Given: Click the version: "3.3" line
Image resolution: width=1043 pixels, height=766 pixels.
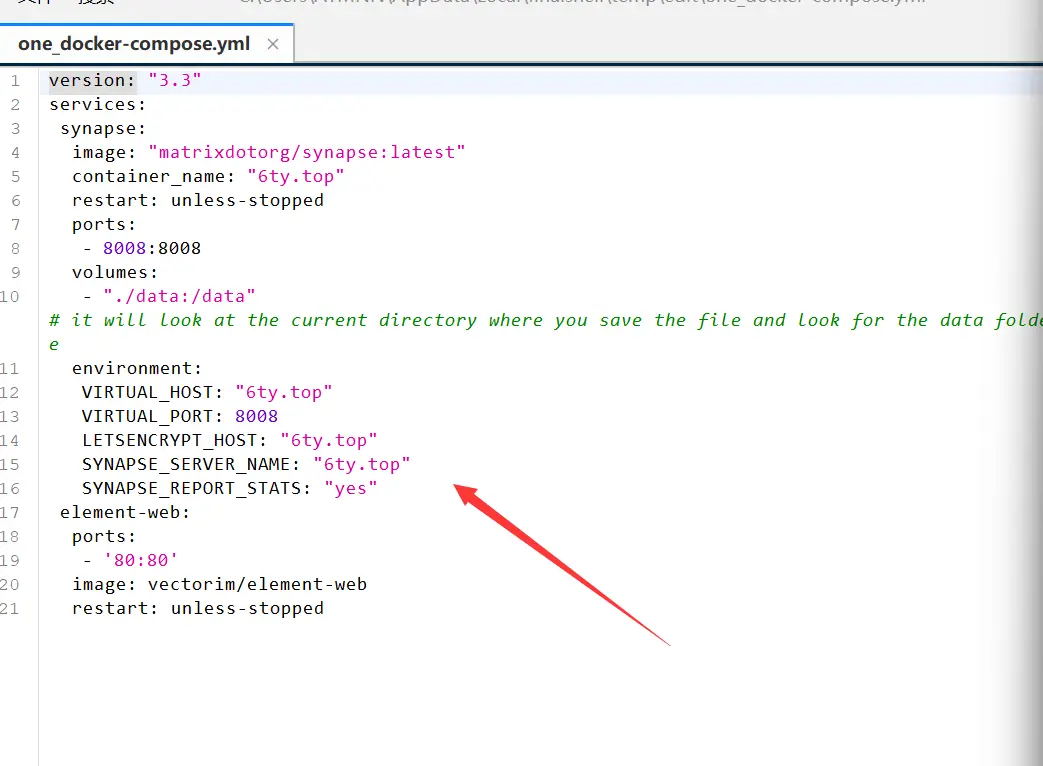Looking at the screenshot, I should (x=125, y=80).
